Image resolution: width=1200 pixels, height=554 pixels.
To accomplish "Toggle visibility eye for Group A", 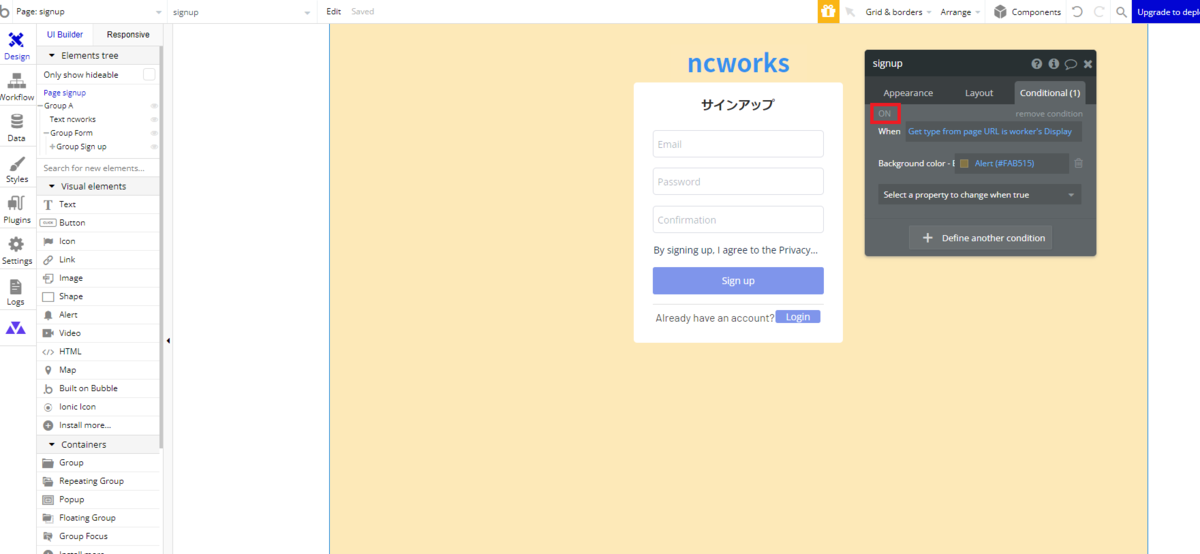I will 154,106.
